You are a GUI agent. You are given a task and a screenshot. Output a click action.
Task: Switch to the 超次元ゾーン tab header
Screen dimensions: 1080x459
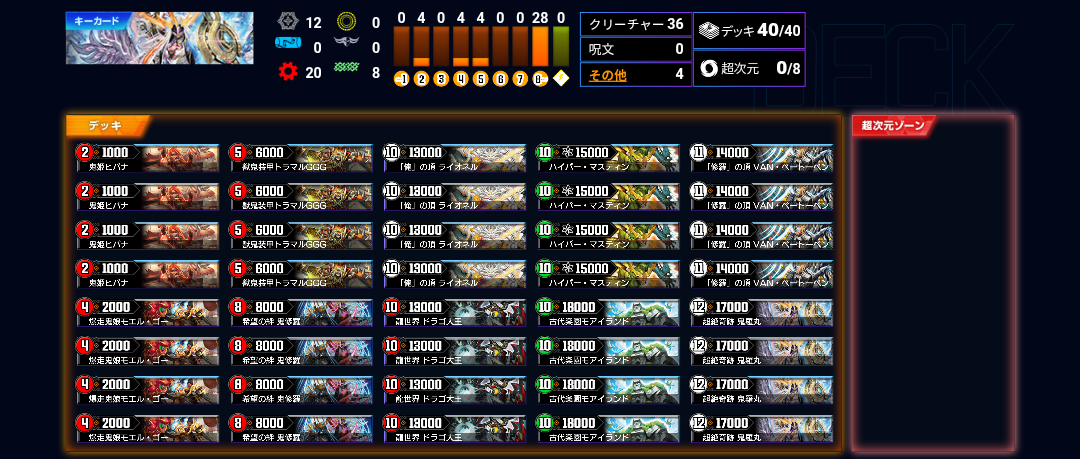click(x=893, y=126)
